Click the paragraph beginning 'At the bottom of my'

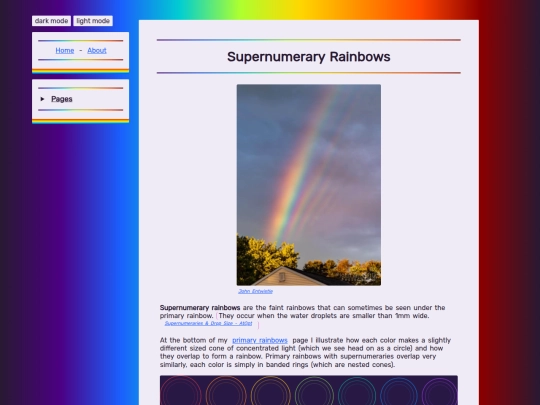(x=305, y=352)
